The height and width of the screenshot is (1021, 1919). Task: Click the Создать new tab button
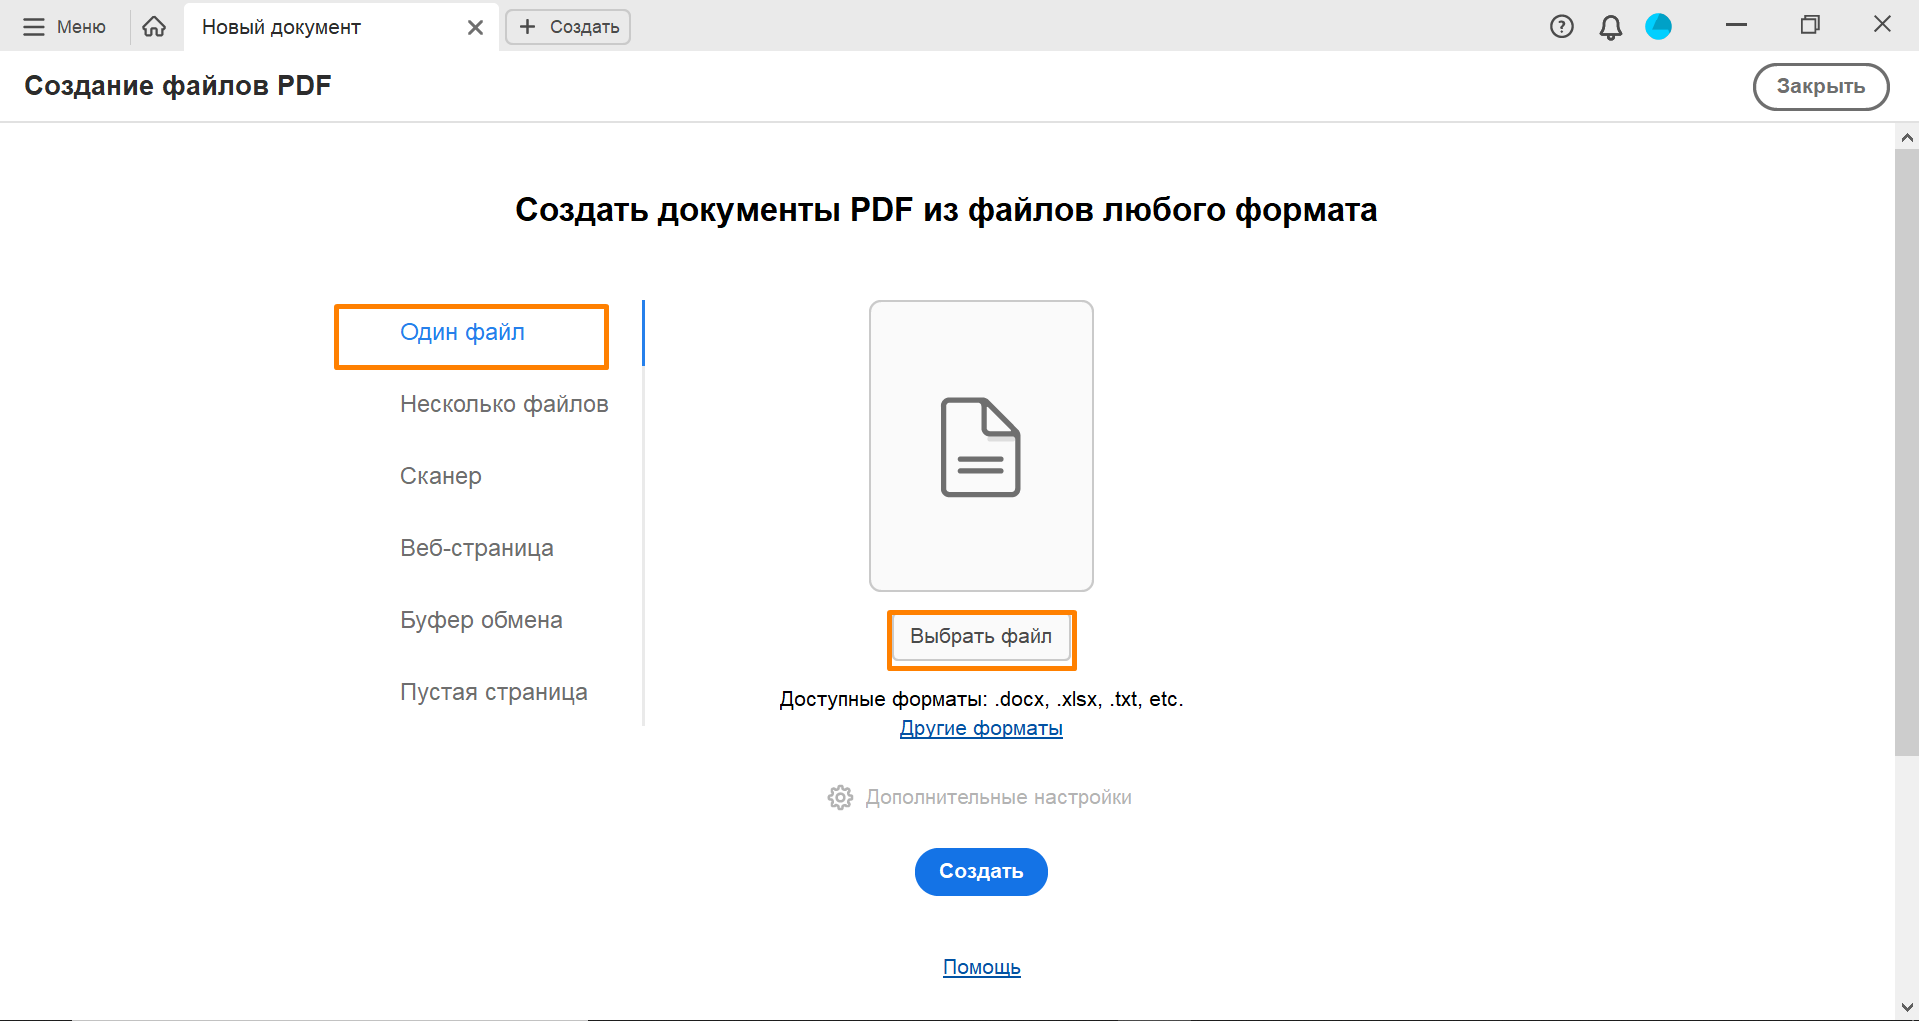pyautogui.click(x=568, y=27)
